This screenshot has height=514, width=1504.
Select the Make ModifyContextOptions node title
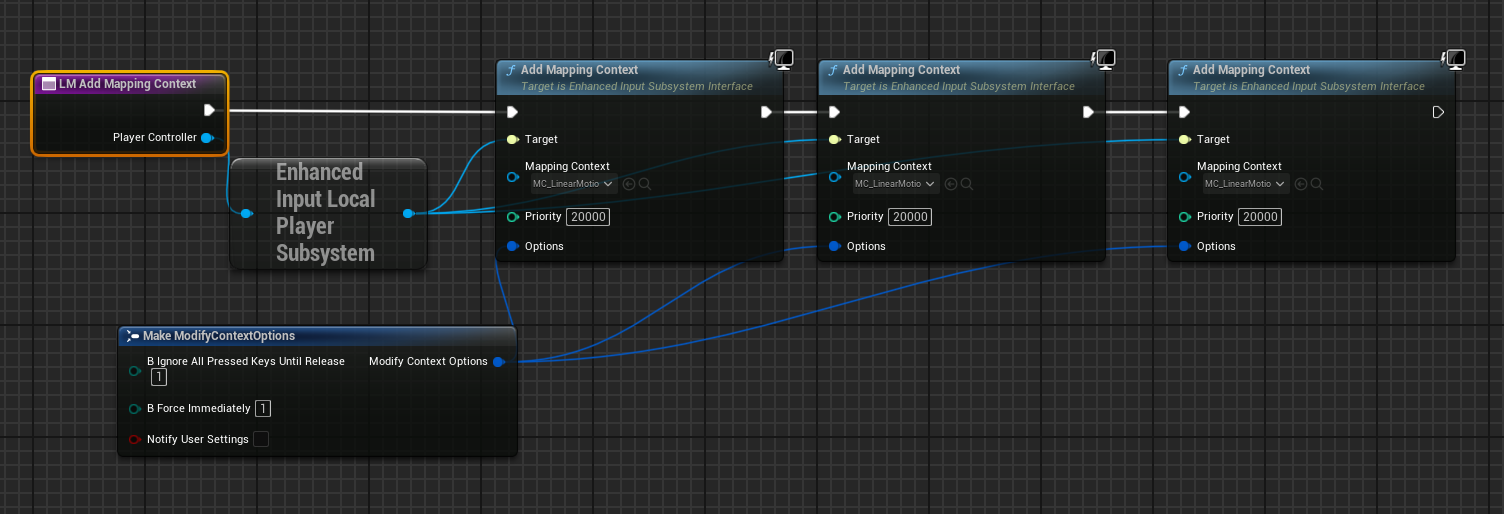click(219, 336)
